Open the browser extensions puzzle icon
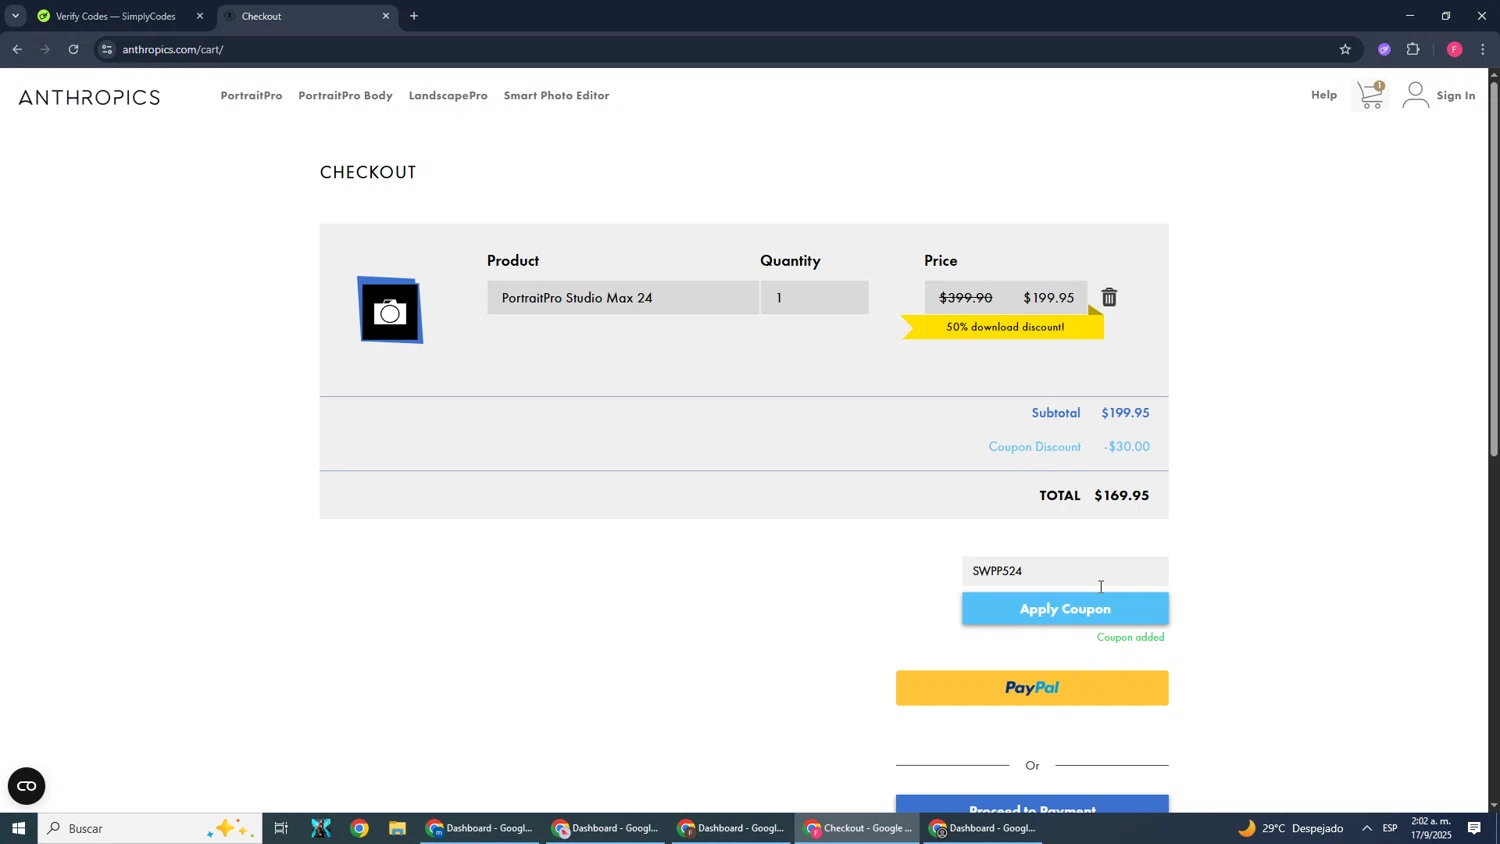The height and width of the screenshot is (844, 1500). pyautogui.click(x=1414, y=49)
